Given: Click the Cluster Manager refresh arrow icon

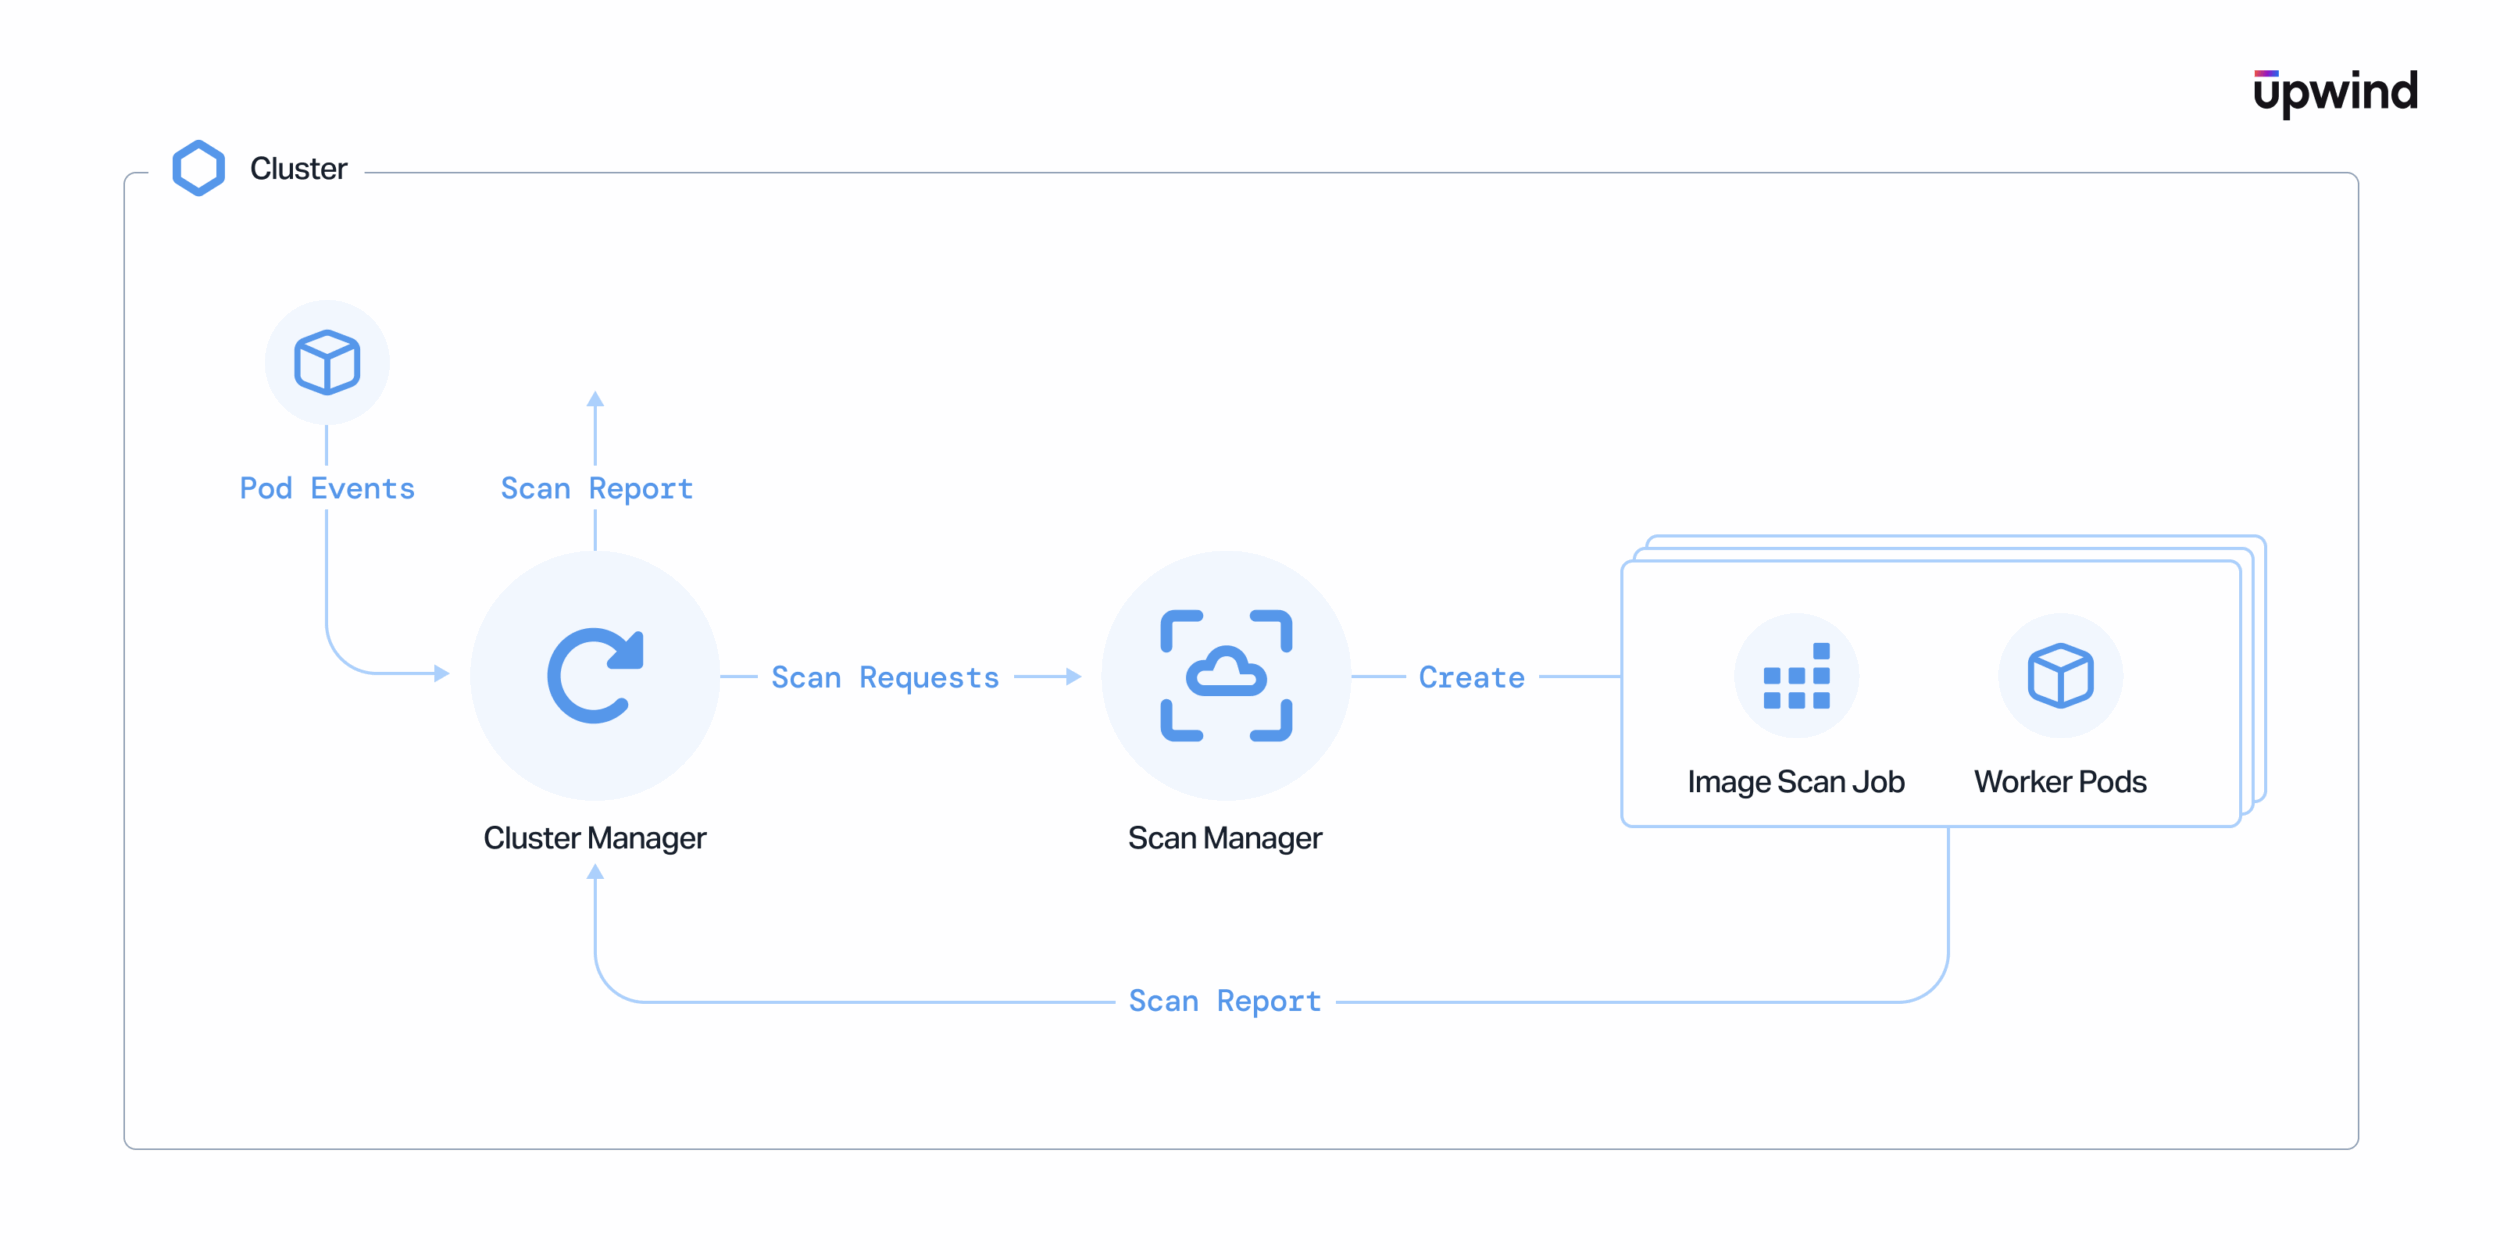Looking at the screenshot, I should tap(595, 675).
